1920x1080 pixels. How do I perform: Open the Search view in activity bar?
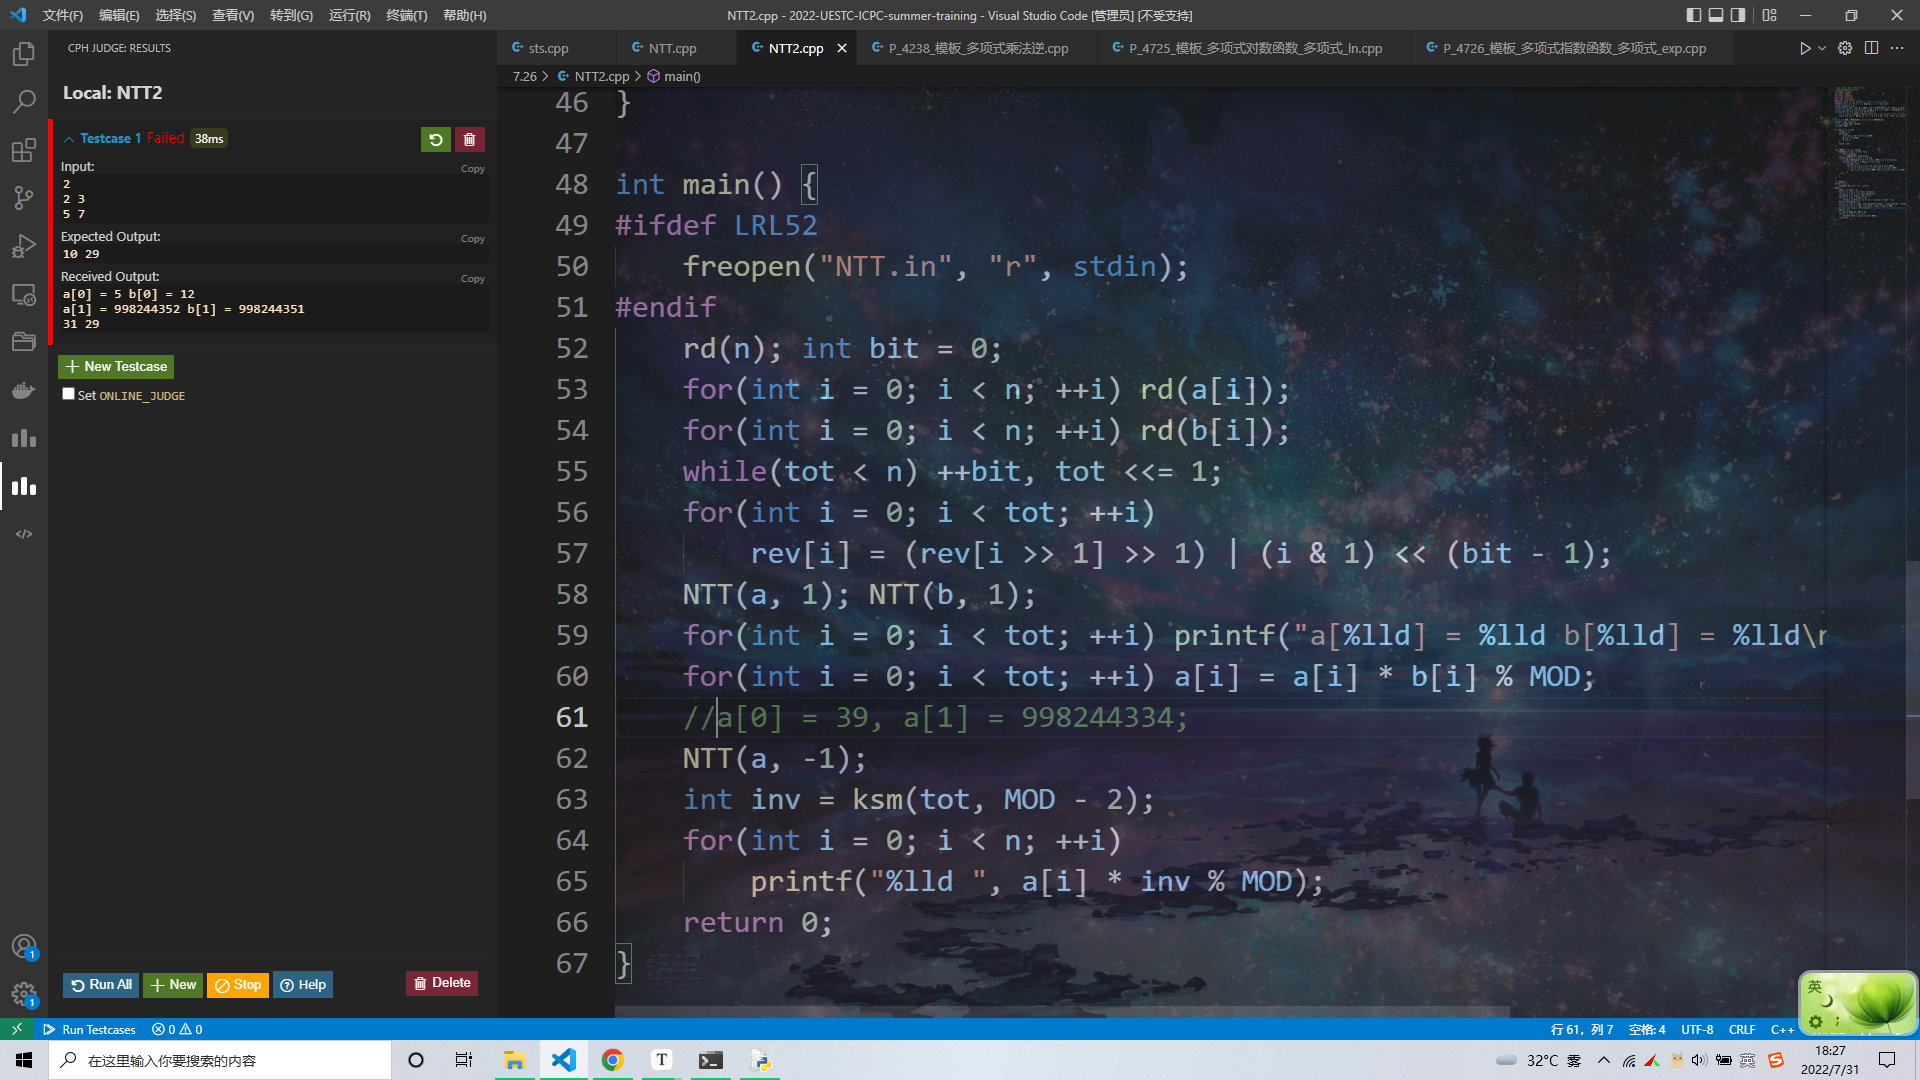pyautogui.click(x=24, y=102)
